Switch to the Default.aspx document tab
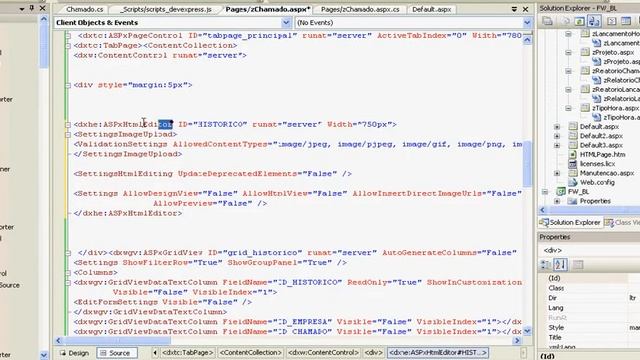Image resolution: width=640 pixels, height=360 pixels. 431,9
